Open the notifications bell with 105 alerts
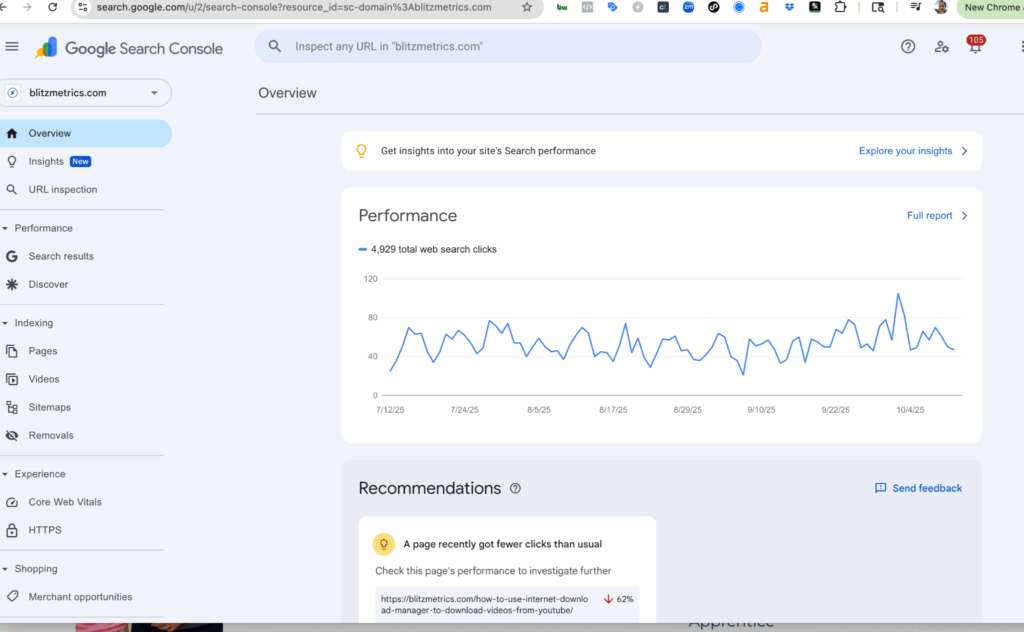Screen dimensions: 1024x632 click(975, 47)
